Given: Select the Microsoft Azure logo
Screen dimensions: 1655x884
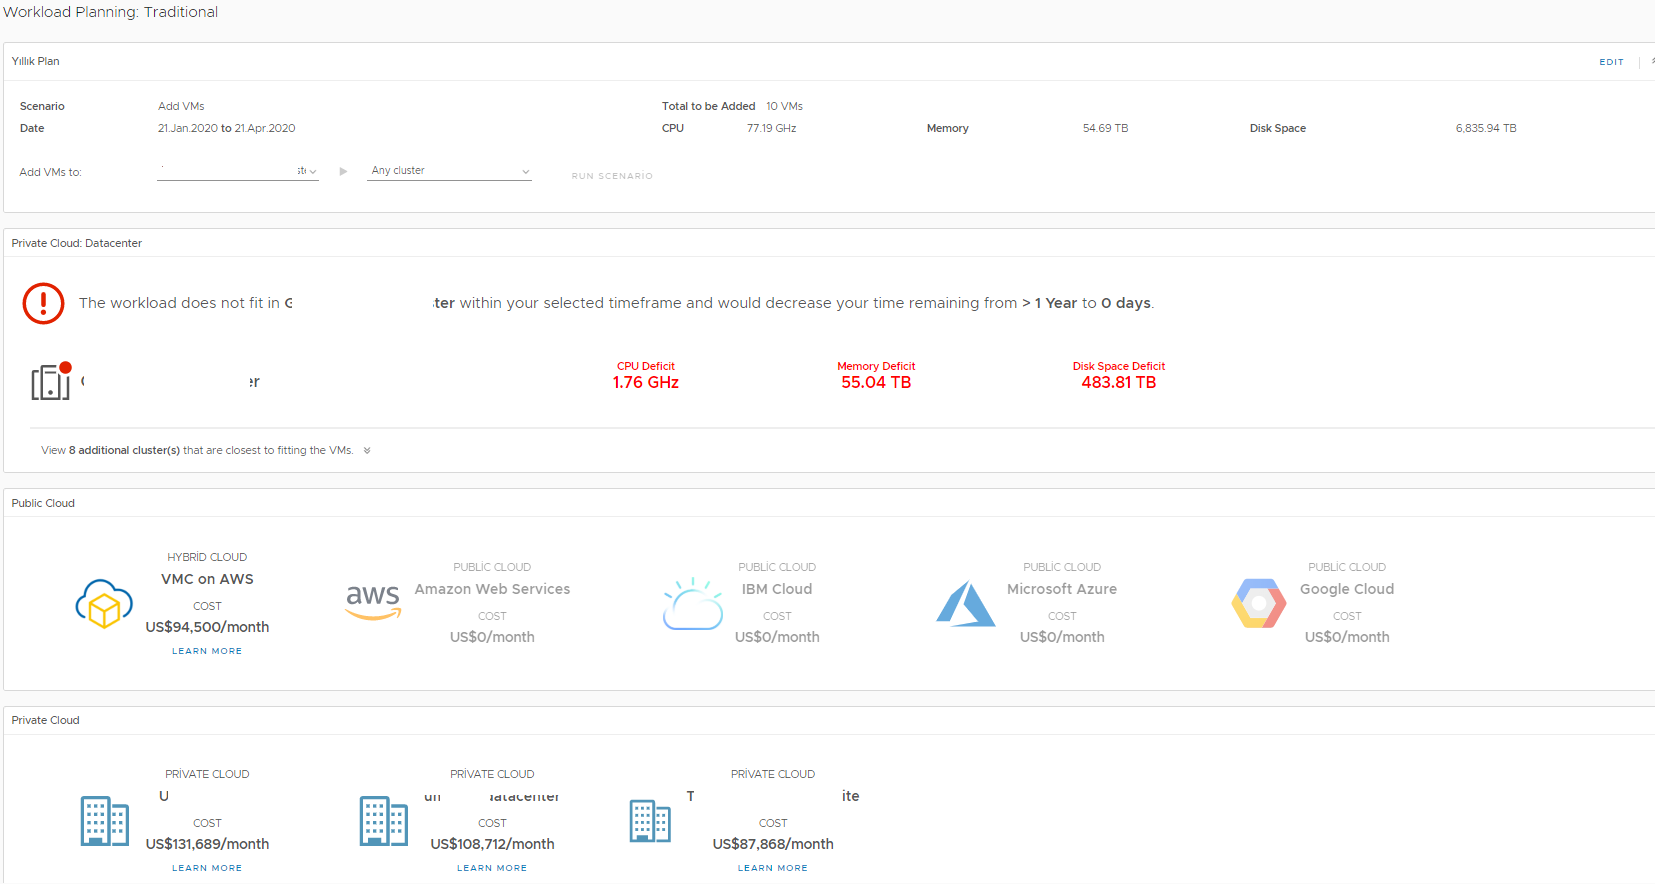Looking at the screenshot, I should (x=965, y=604).
